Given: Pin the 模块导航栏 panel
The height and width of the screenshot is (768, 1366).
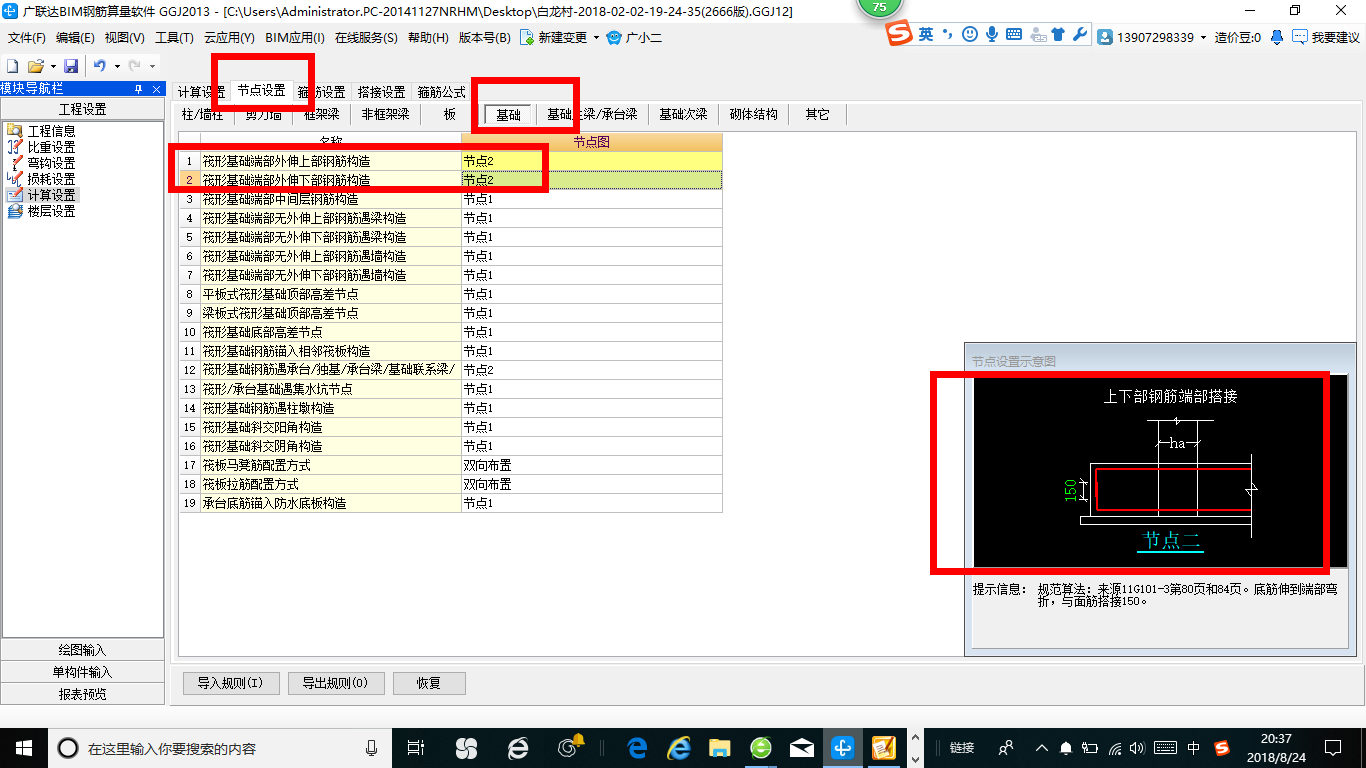Looking at the screenshot, I should (139, 89).
